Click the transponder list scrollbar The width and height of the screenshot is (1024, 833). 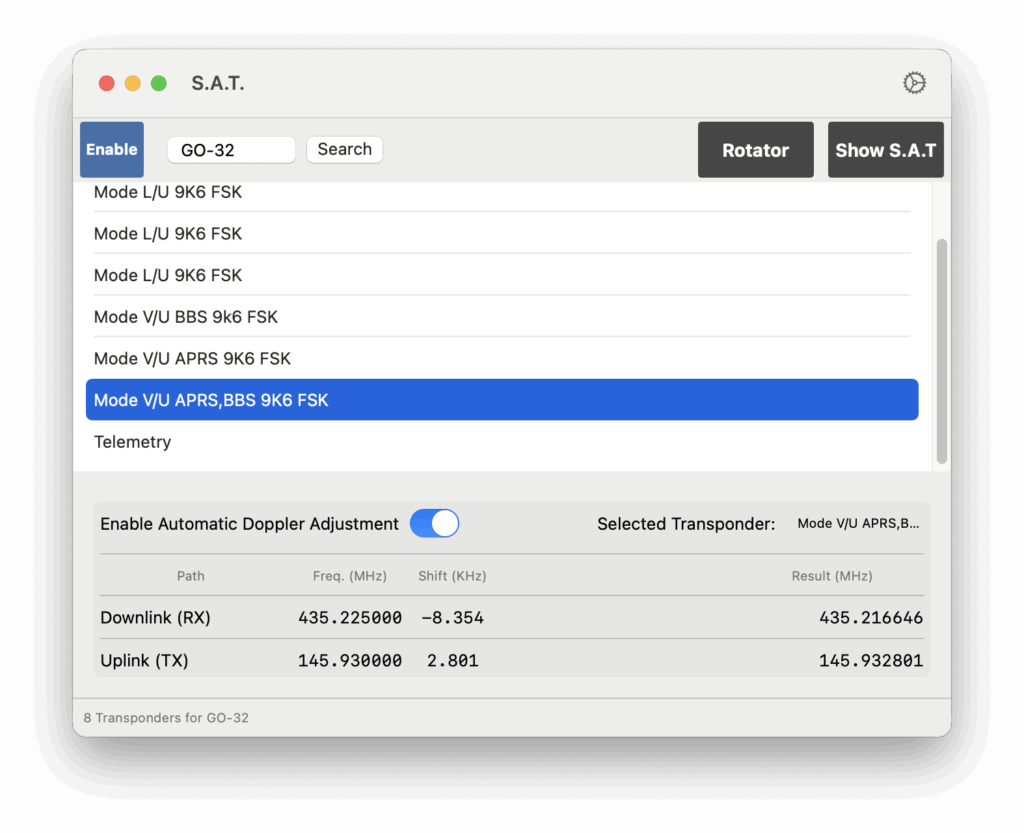pyautogui.click(x=942, y=351)
